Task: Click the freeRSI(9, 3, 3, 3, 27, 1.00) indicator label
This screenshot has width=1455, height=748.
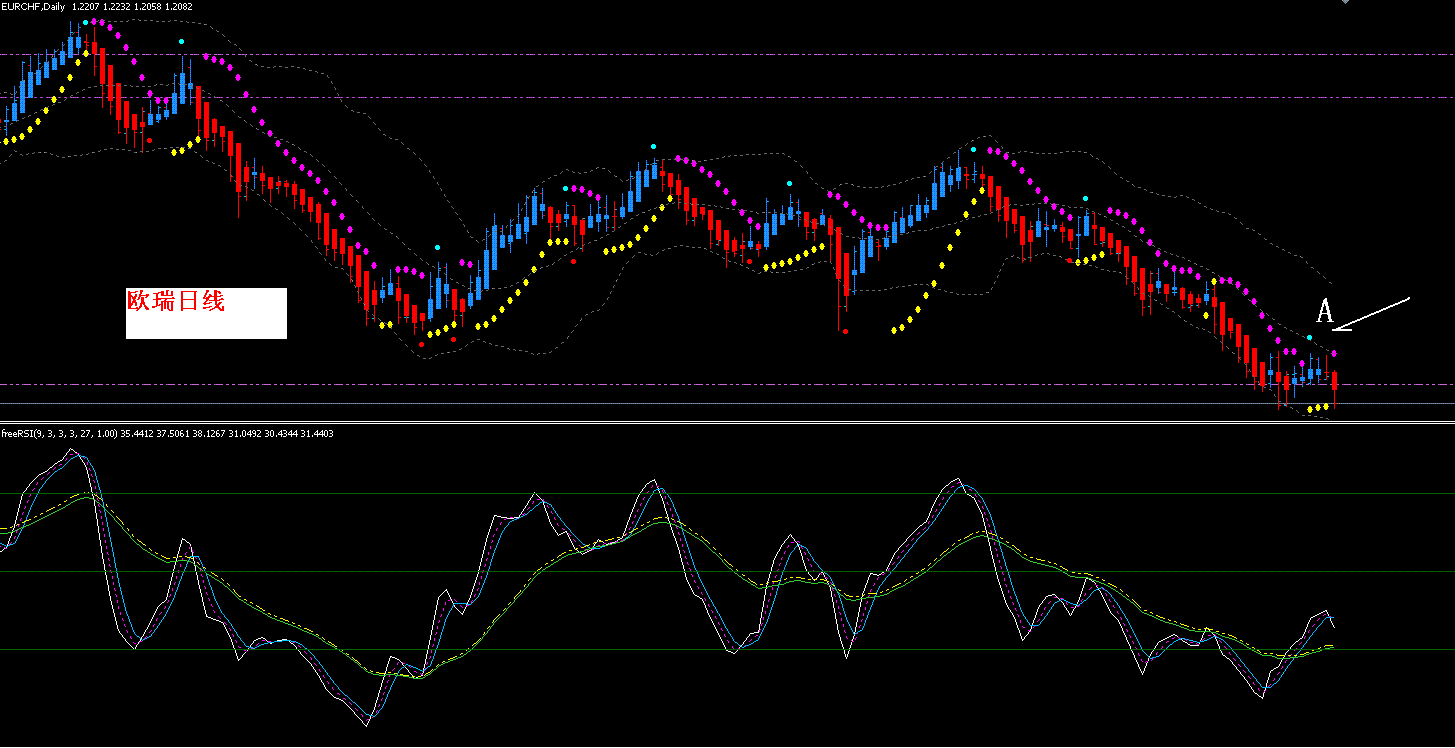Action: point(59,433)
